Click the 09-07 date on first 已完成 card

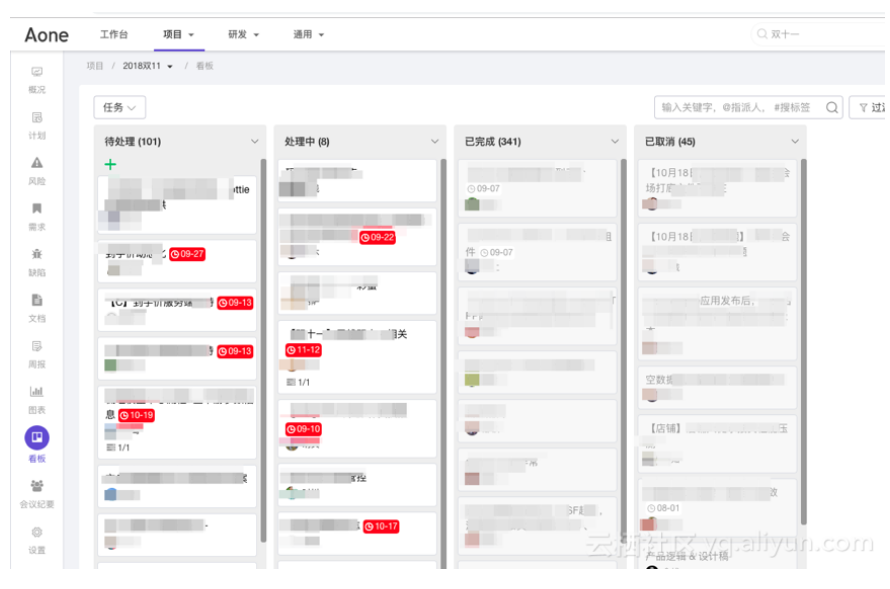(x=484, y=188)
